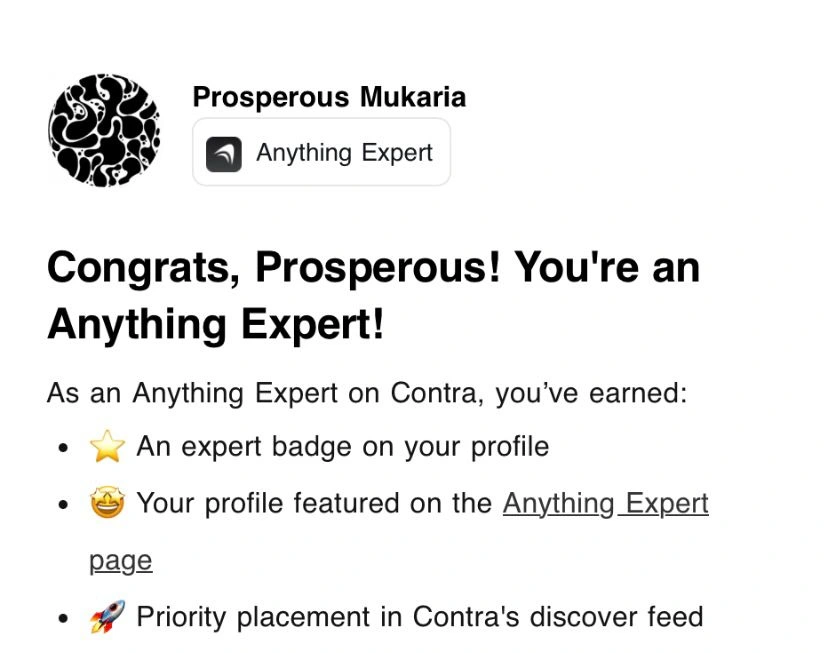The width and height of the screenshot is (828, 653).
Task: Click the star-struck face emoji
Action: tap(107, 503)
